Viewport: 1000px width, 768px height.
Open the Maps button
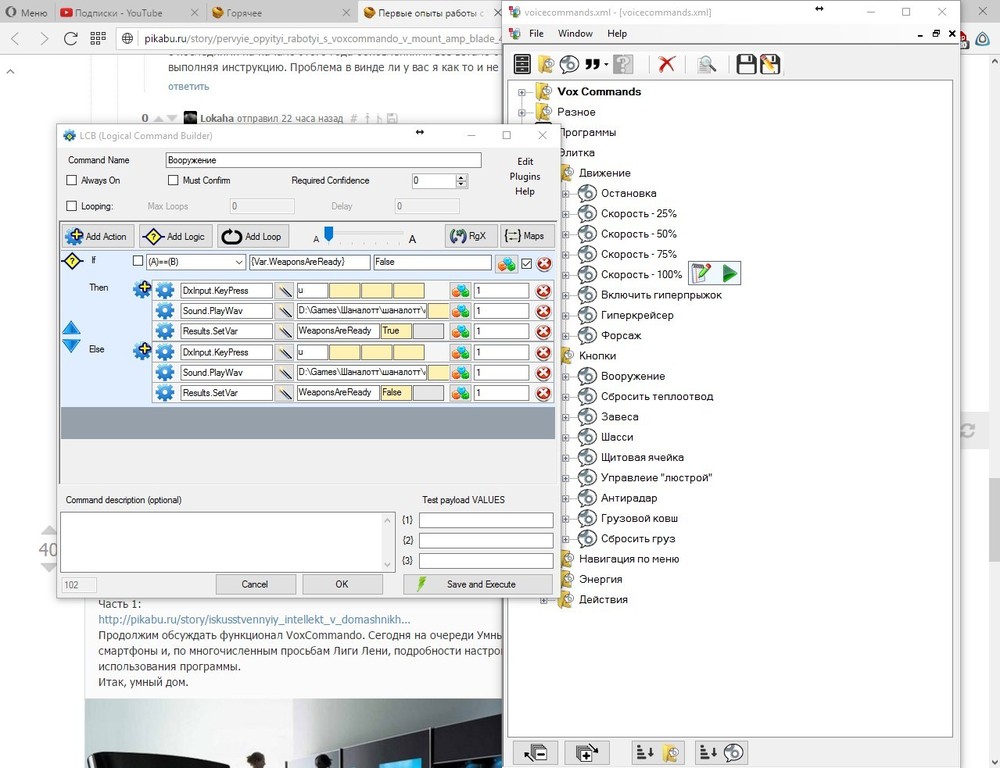(x=525, y=236)
